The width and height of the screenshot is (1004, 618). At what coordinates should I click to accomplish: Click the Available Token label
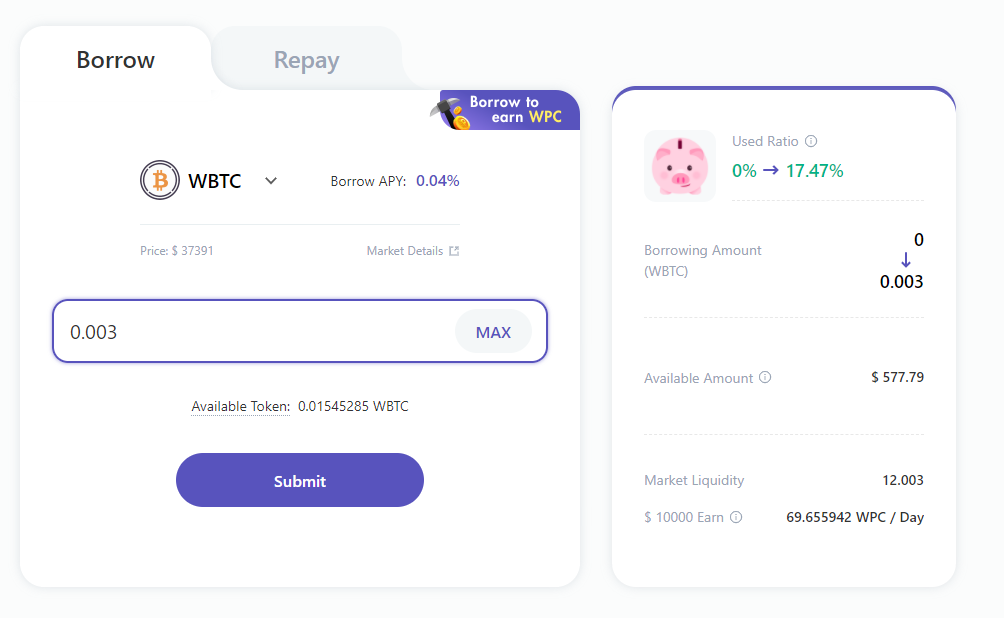pos(241,406)
